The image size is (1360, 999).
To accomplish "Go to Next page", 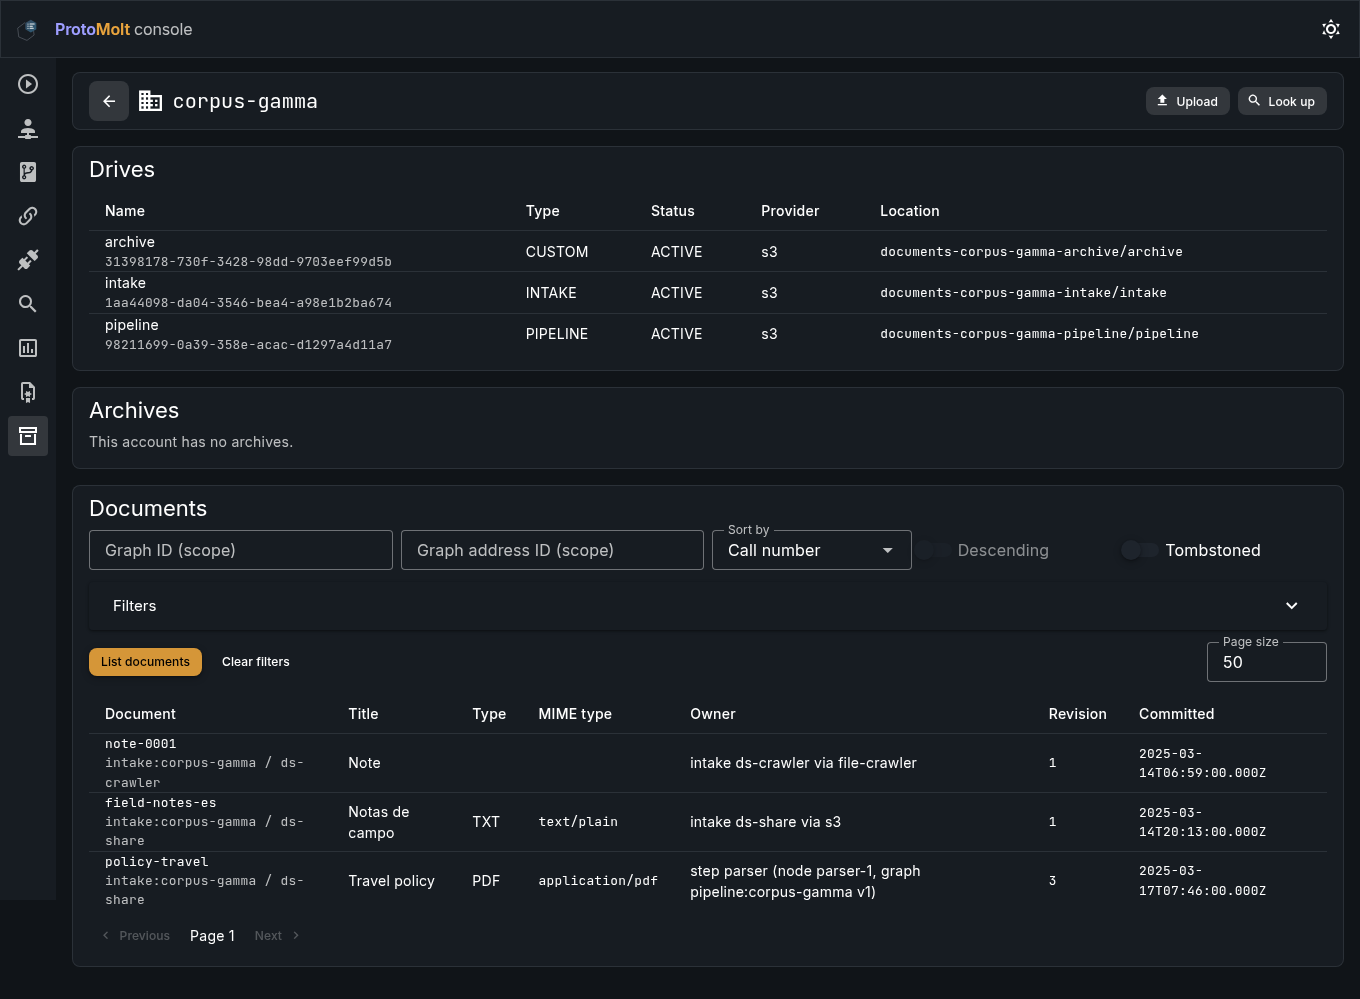I will click(x=277, y=936).
